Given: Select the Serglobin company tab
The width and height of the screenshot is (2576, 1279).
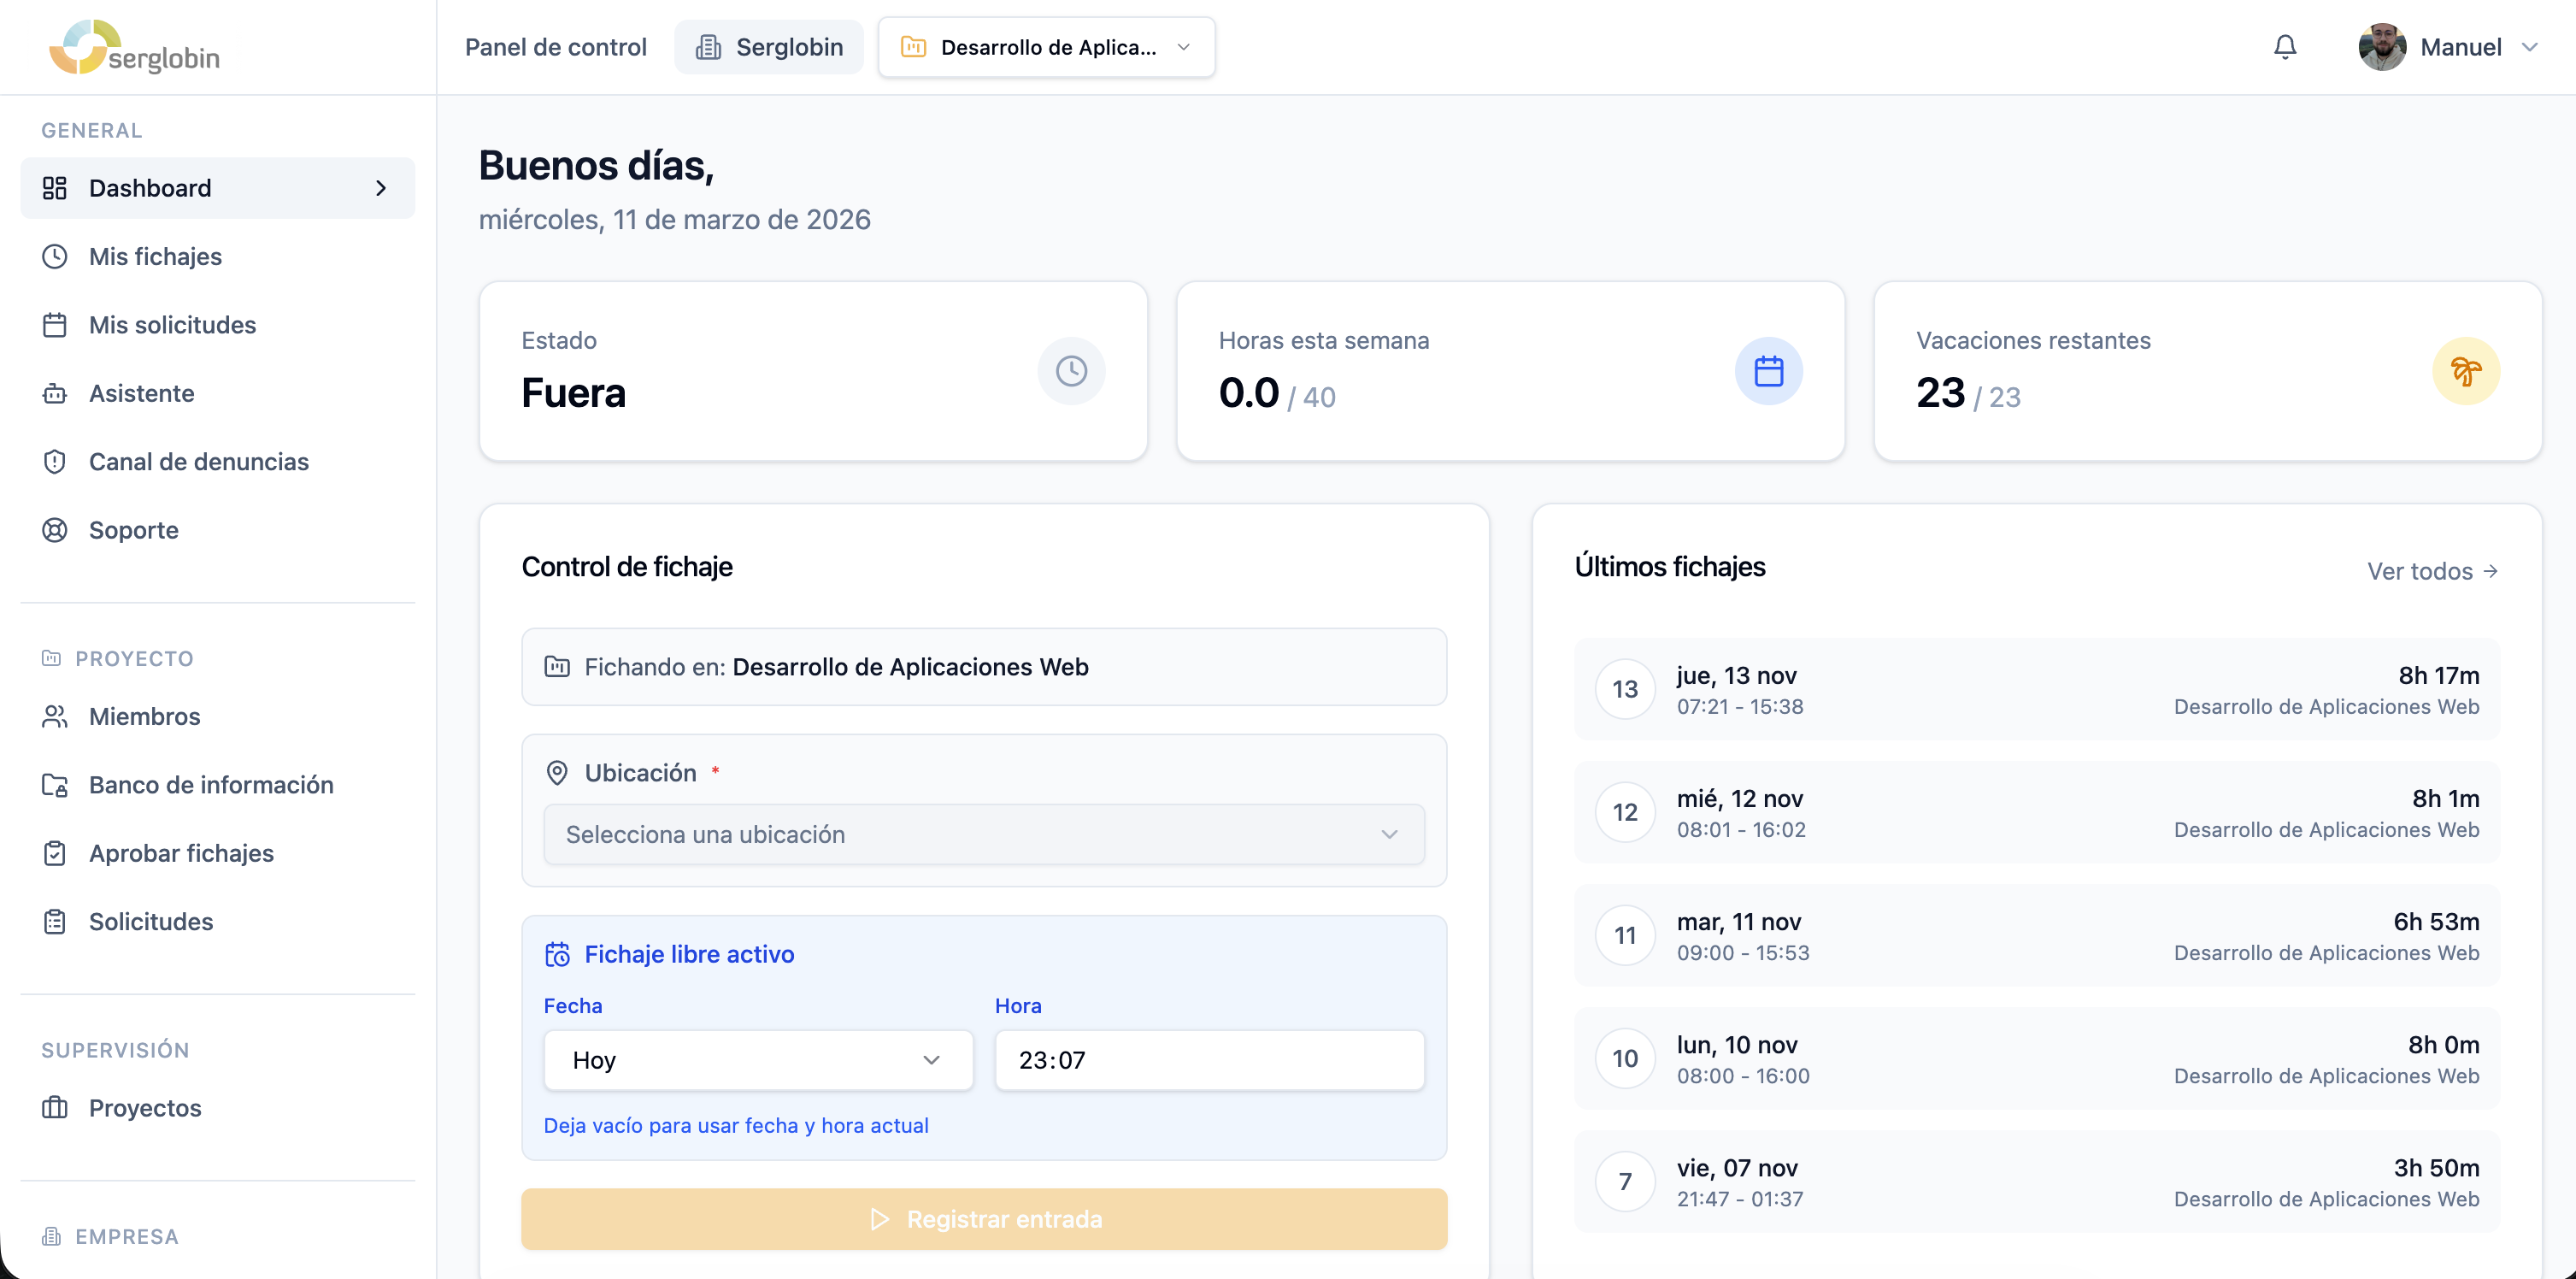Looking at the screenshot, I should click(768, 47).
